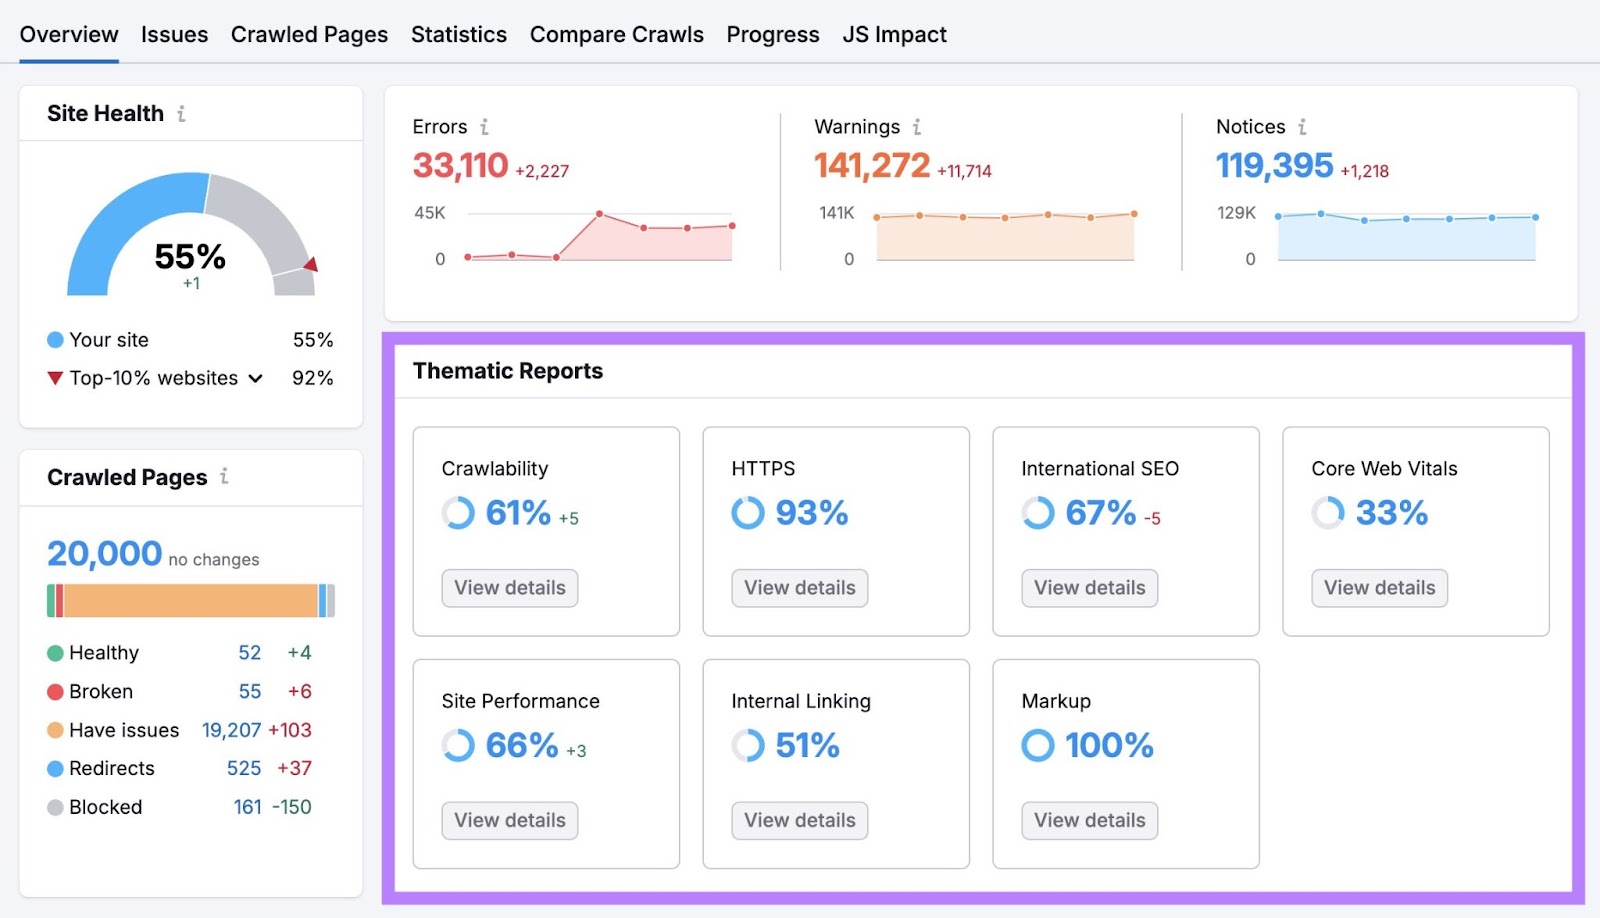Click the Crawled Pages info icon

pos(225,477)
